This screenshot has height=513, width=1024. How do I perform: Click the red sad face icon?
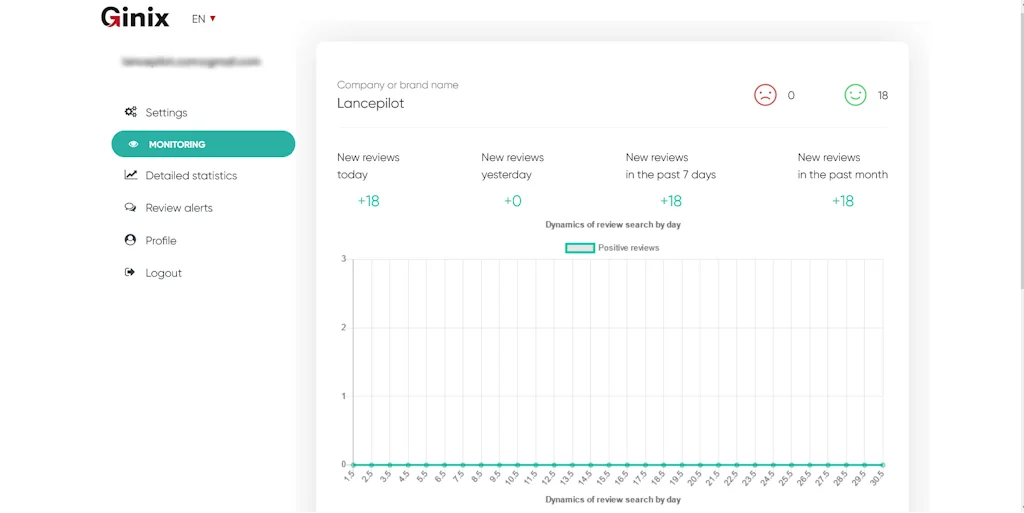tap(765, 95)
